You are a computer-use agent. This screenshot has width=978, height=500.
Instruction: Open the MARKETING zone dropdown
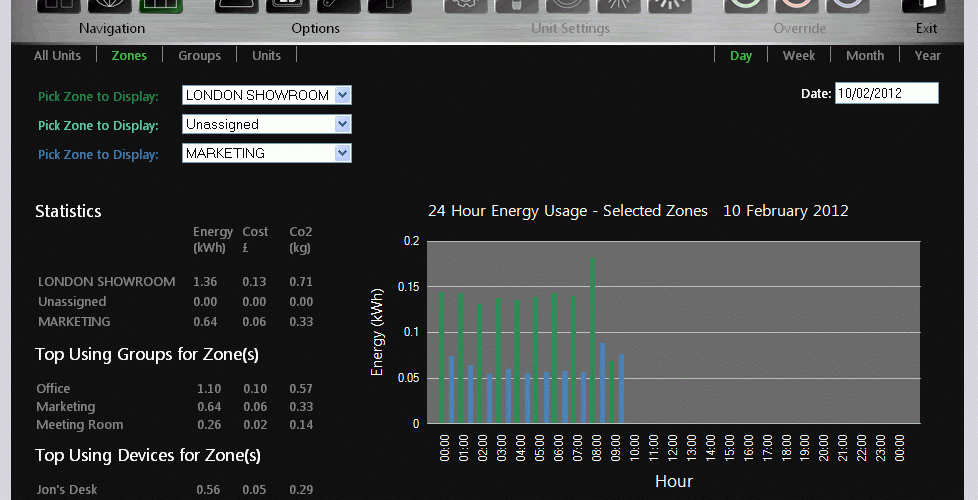(x=266, y=153)
